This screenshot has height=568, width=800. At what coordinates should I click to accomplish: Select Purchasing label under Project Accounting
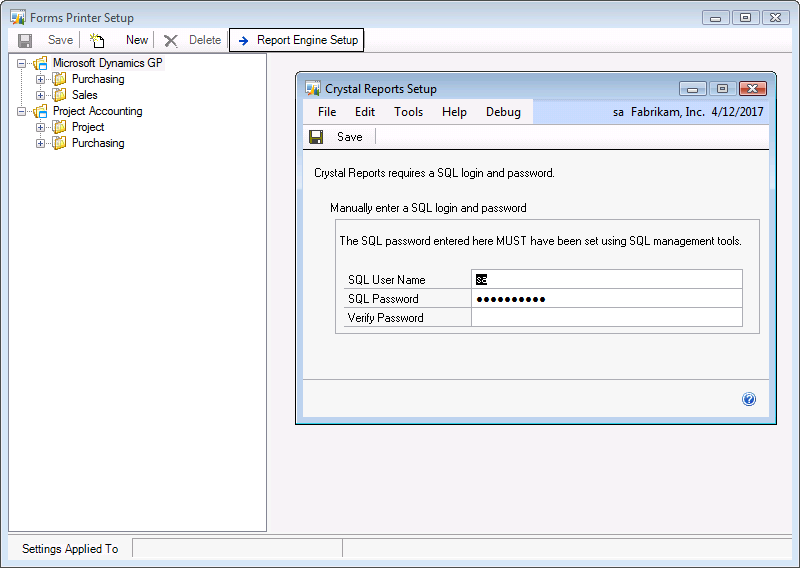(98, 143)
